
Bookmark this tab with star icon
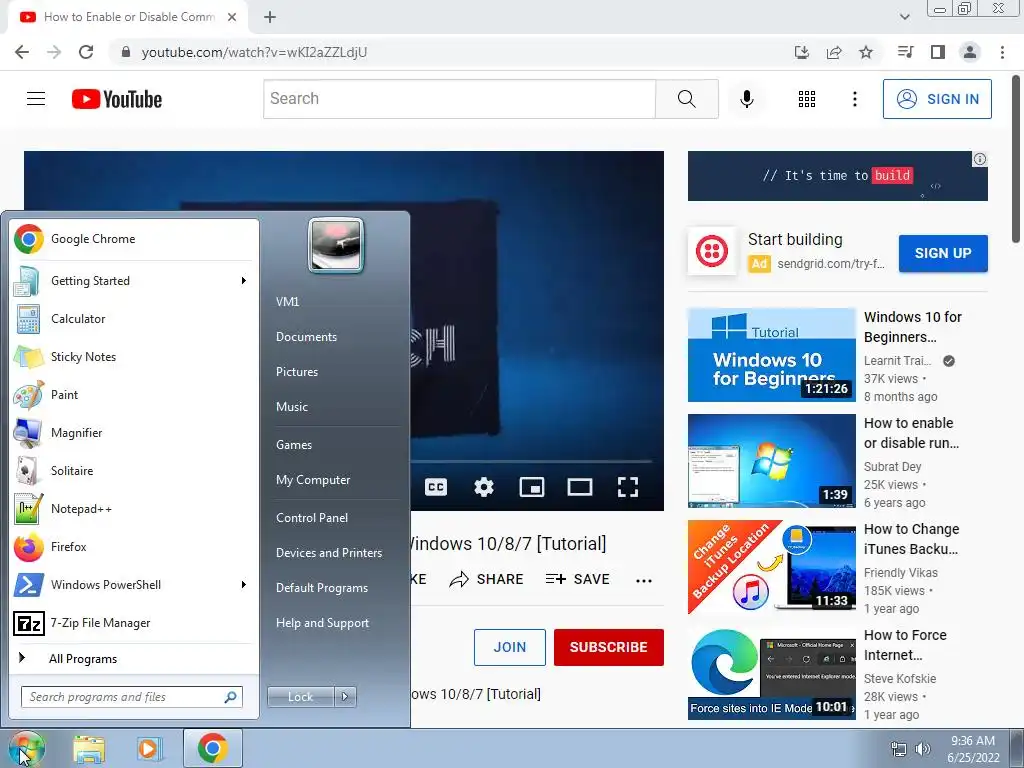(866, 52)
